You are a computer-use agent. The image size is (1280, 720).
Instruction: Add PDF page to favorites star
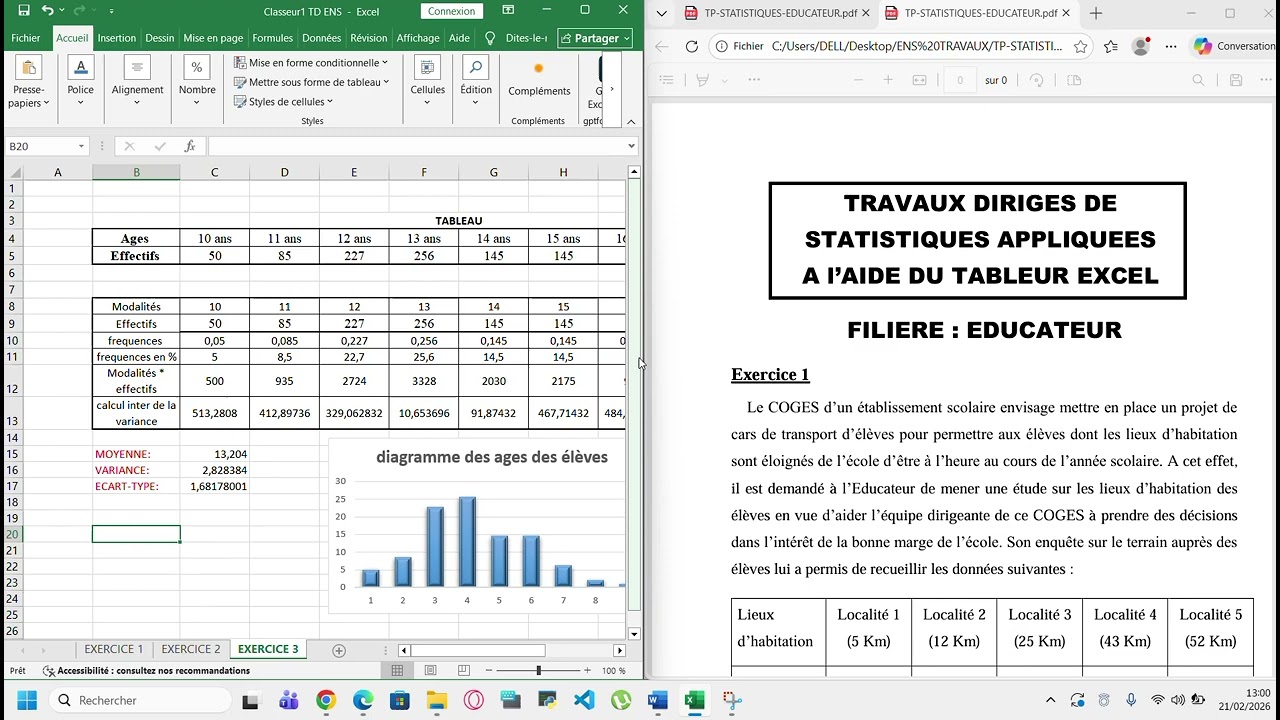click(x=1080, y=46)
